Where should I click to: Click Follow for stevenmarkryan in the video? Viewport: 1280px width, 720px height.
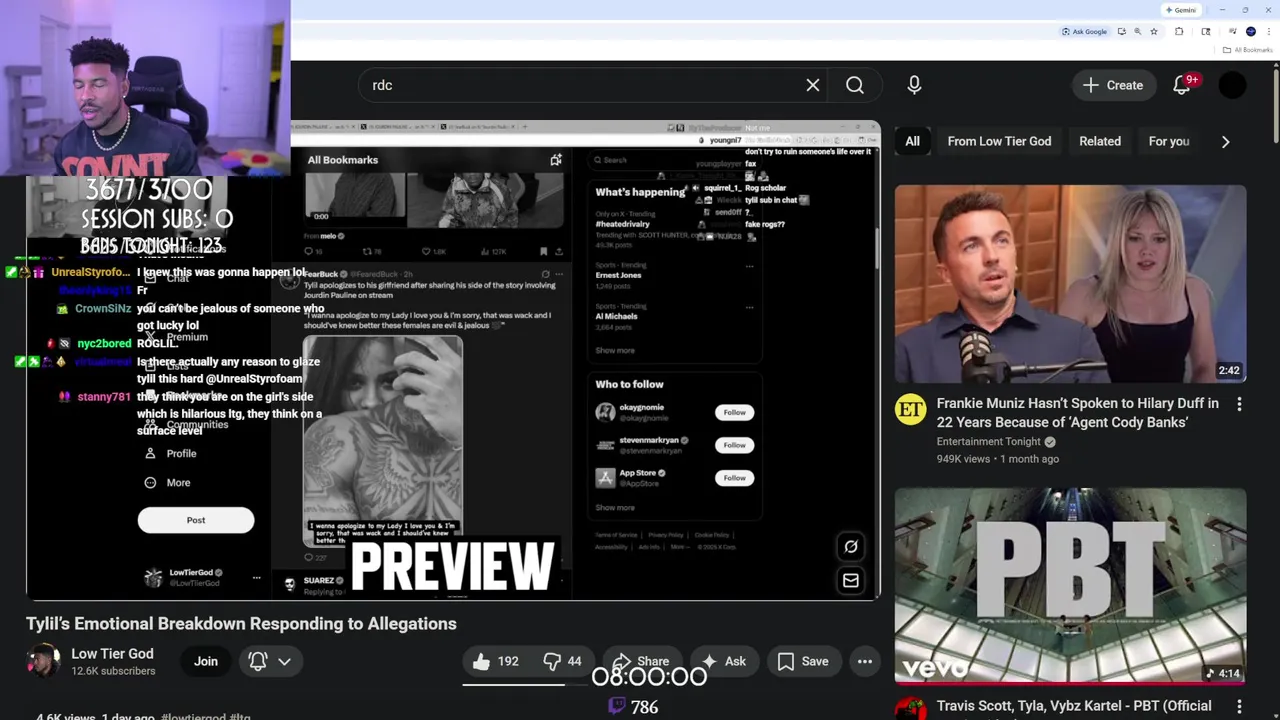[x=734, y=445]
